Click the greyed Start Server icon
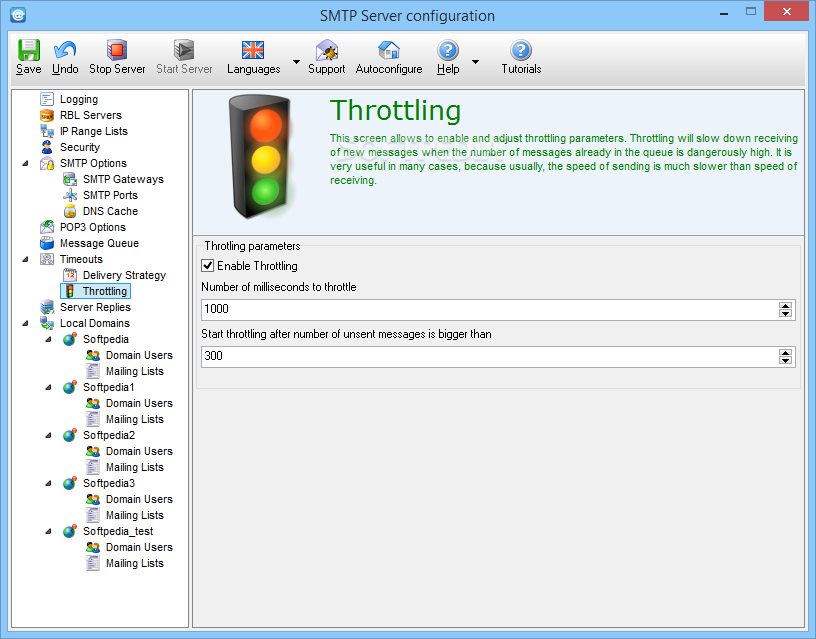 coord(184,50)
